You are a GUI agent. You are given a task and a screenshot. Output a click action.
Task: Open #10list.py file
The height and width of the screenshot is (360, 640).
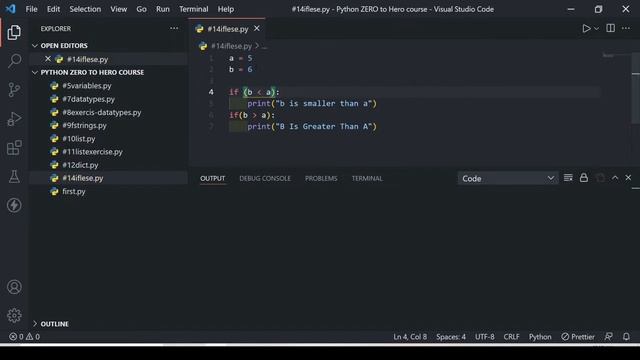coord(78,139)
